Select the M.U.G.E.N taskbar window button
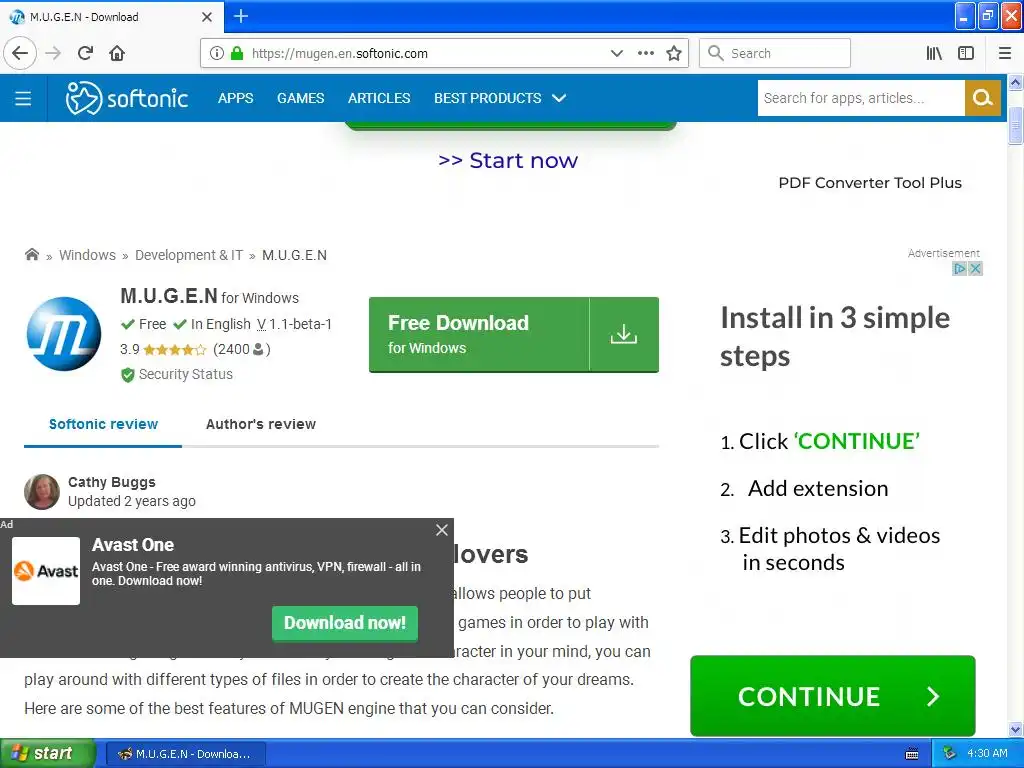Screen dimensions: 1024x768 point(185,754)
